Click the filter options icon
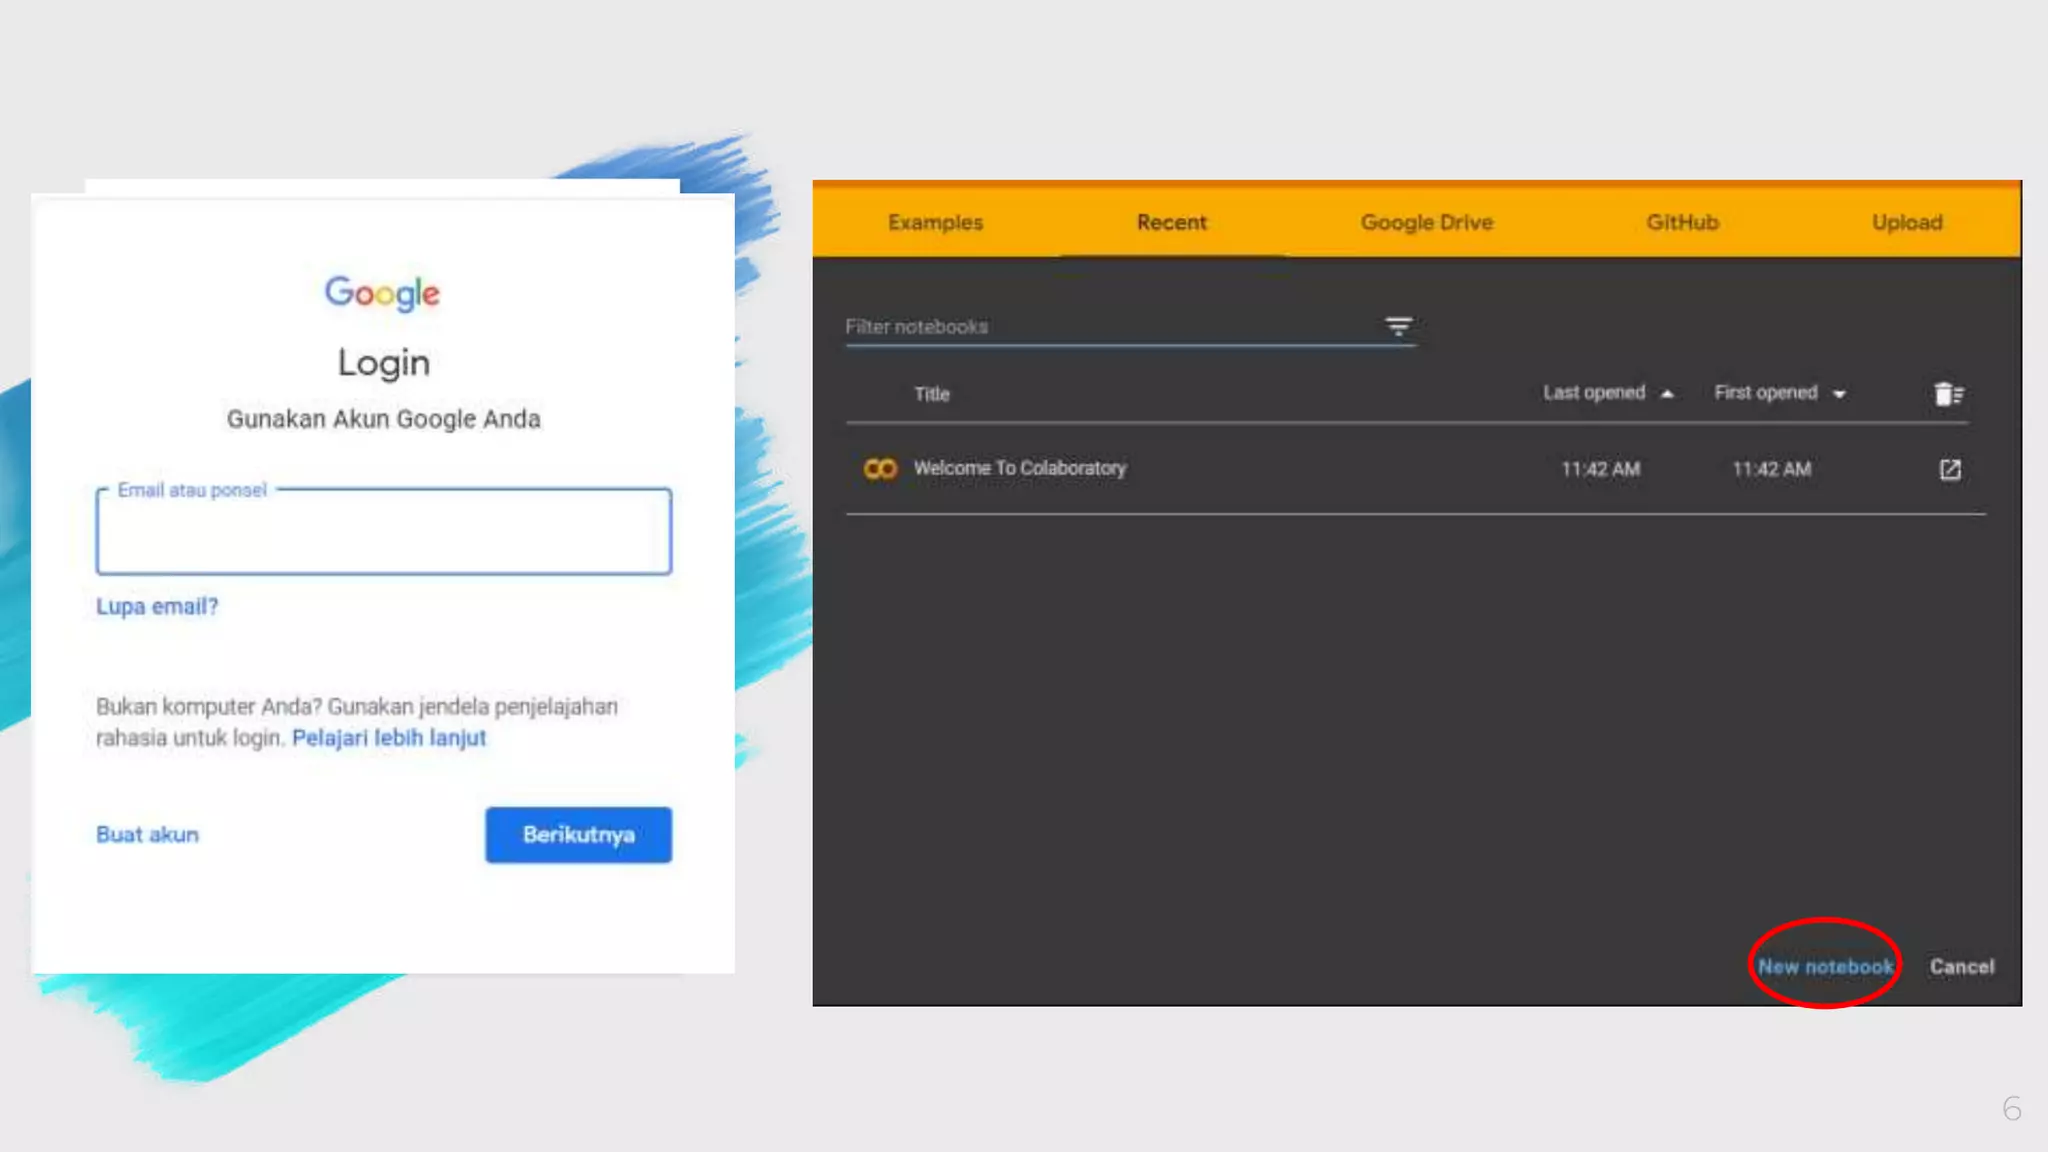Viewport: 2048px width, 1152px height. [x=1398, y=326]
